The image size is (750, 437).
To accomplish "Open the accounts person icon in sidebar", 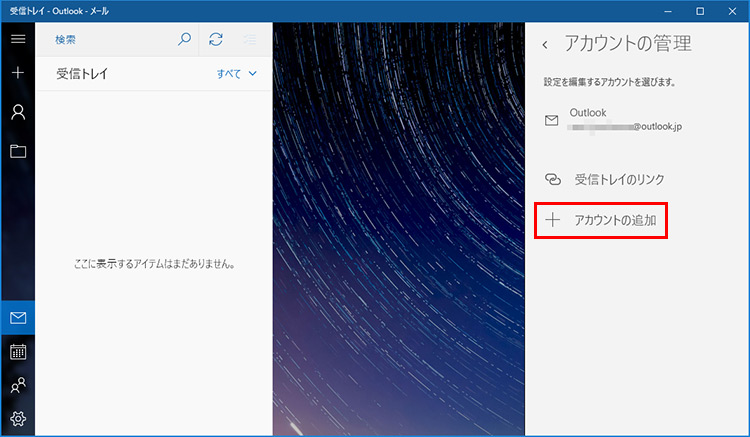I will pyautogui.click(x=17, y=112).
